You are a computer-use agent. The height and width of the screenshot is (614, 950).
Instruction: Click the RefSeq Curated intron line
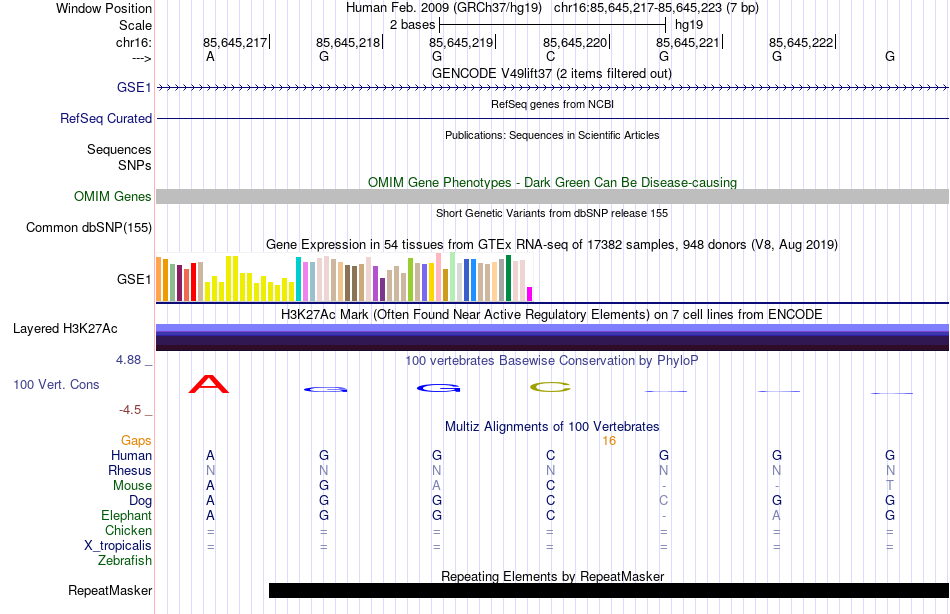point(552,118)
